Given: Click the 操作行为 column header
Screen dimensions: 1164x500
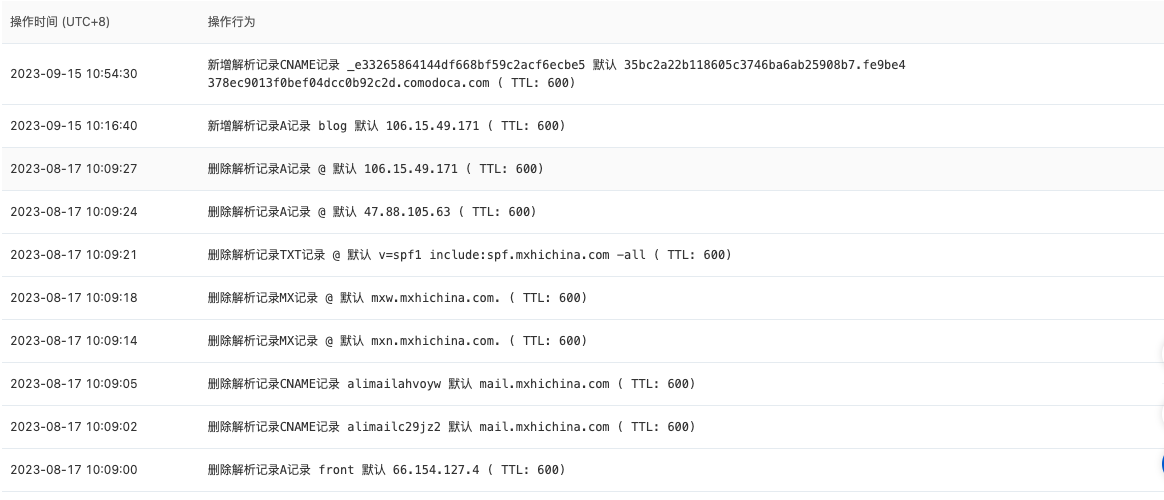Looking at the screenshot, I should [231, 22].
